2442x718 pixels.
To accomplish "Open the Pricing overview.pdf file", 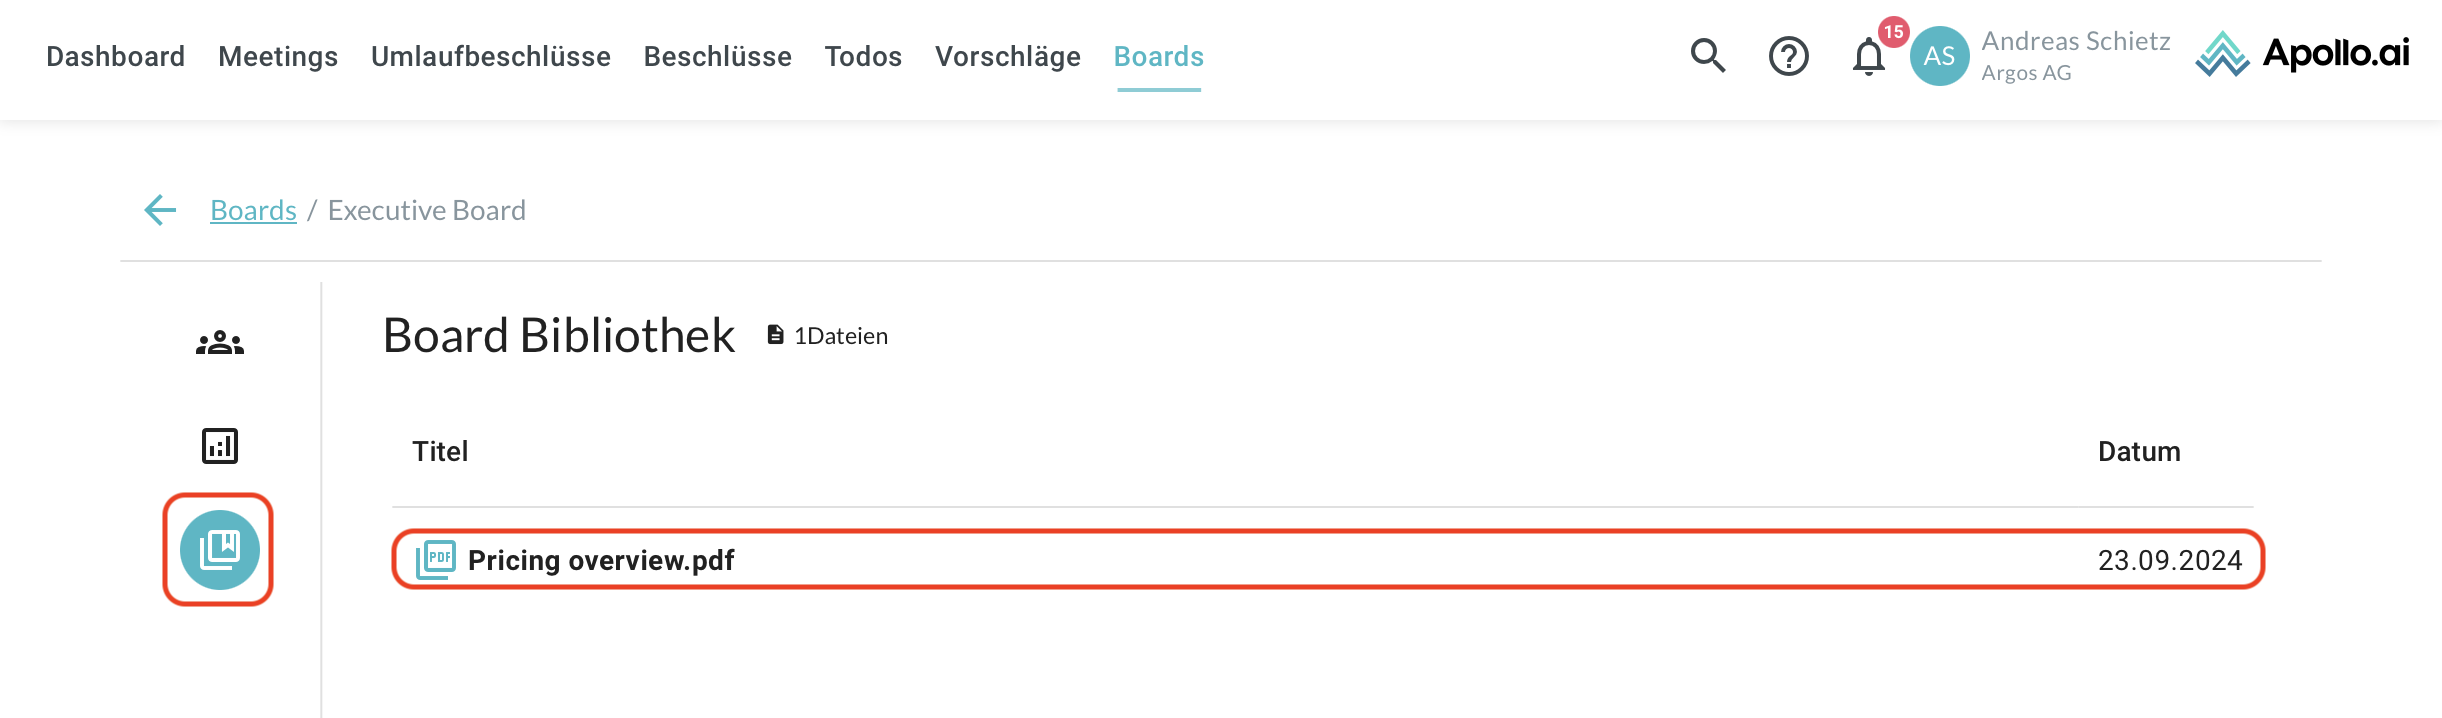I will click(x=601, y=560).
